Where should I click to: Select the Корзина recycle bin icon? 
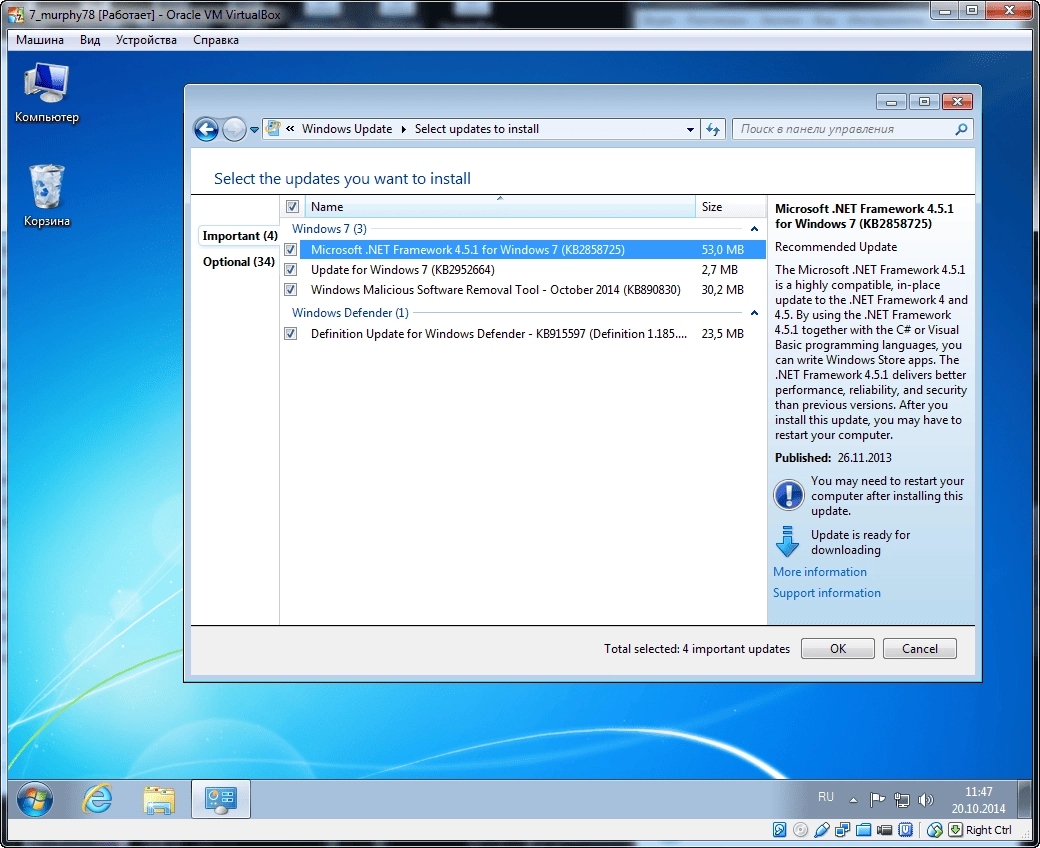46,196
